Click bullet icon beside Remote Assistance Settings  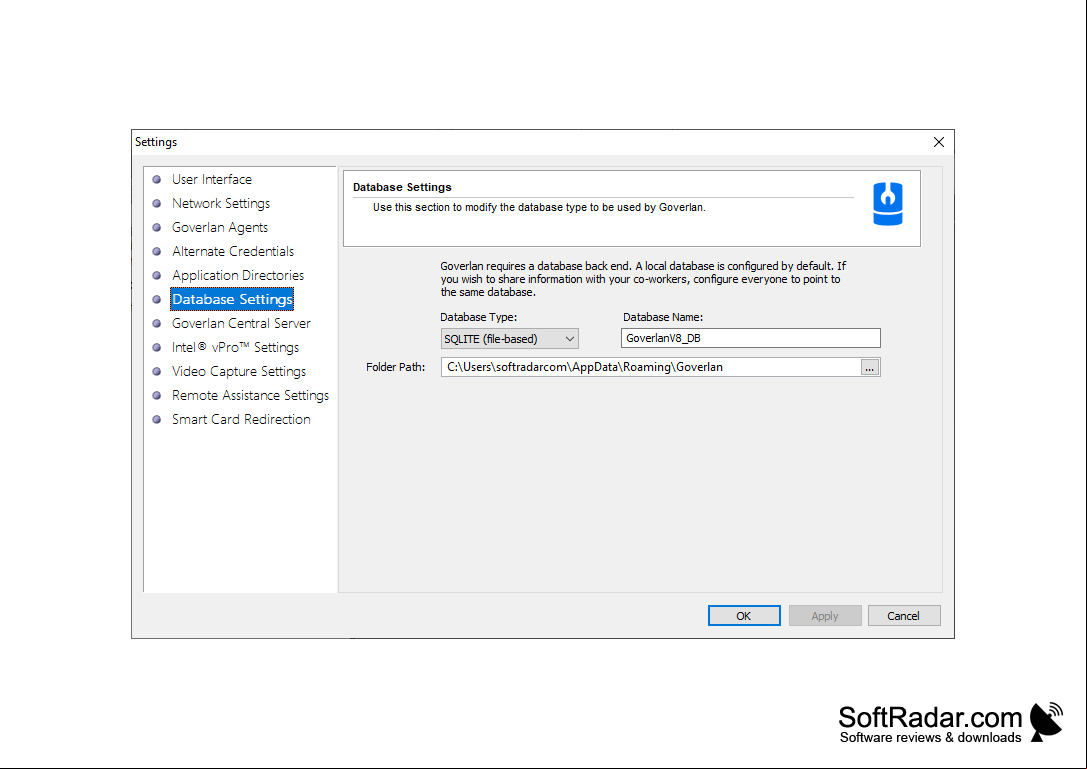pos(157,395)
